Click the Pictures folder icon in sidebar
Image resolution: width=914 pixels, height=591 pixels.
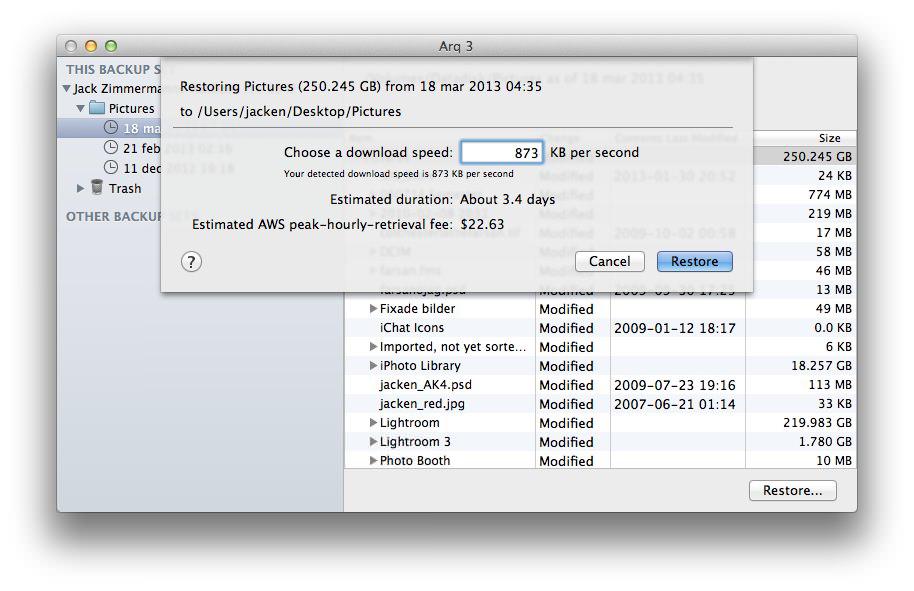97,108
